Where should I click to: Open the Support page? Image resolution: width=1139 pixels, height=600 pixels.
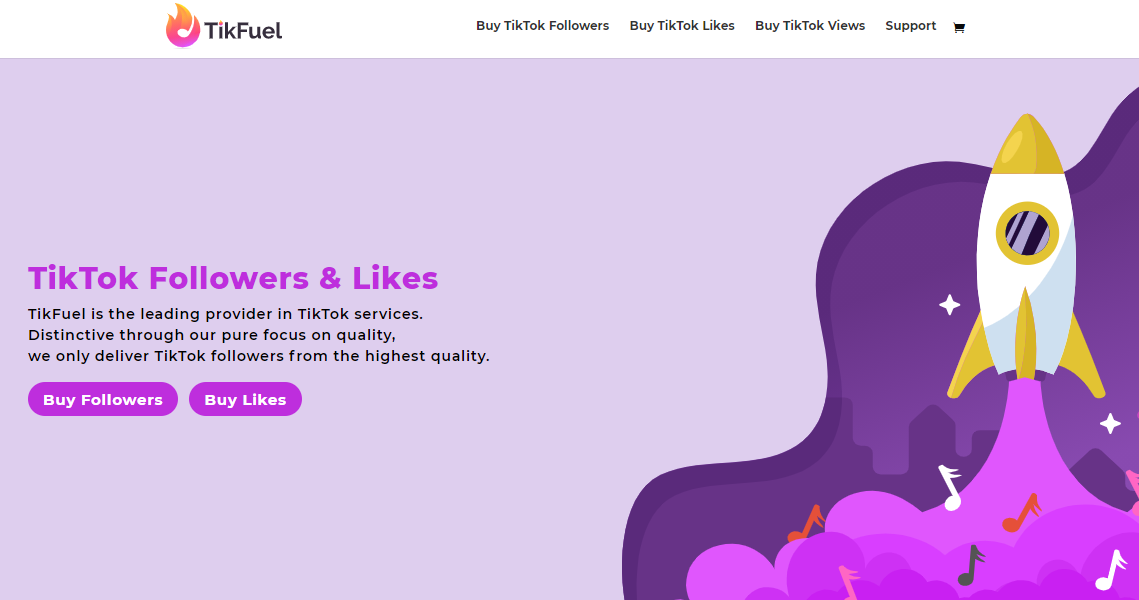pos(910,26)
